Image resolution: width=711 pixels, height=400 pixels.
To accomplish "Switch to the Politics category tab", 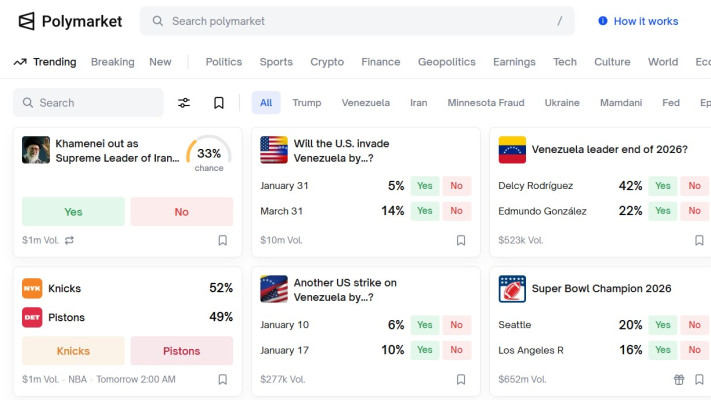I will tap(223, 62).
